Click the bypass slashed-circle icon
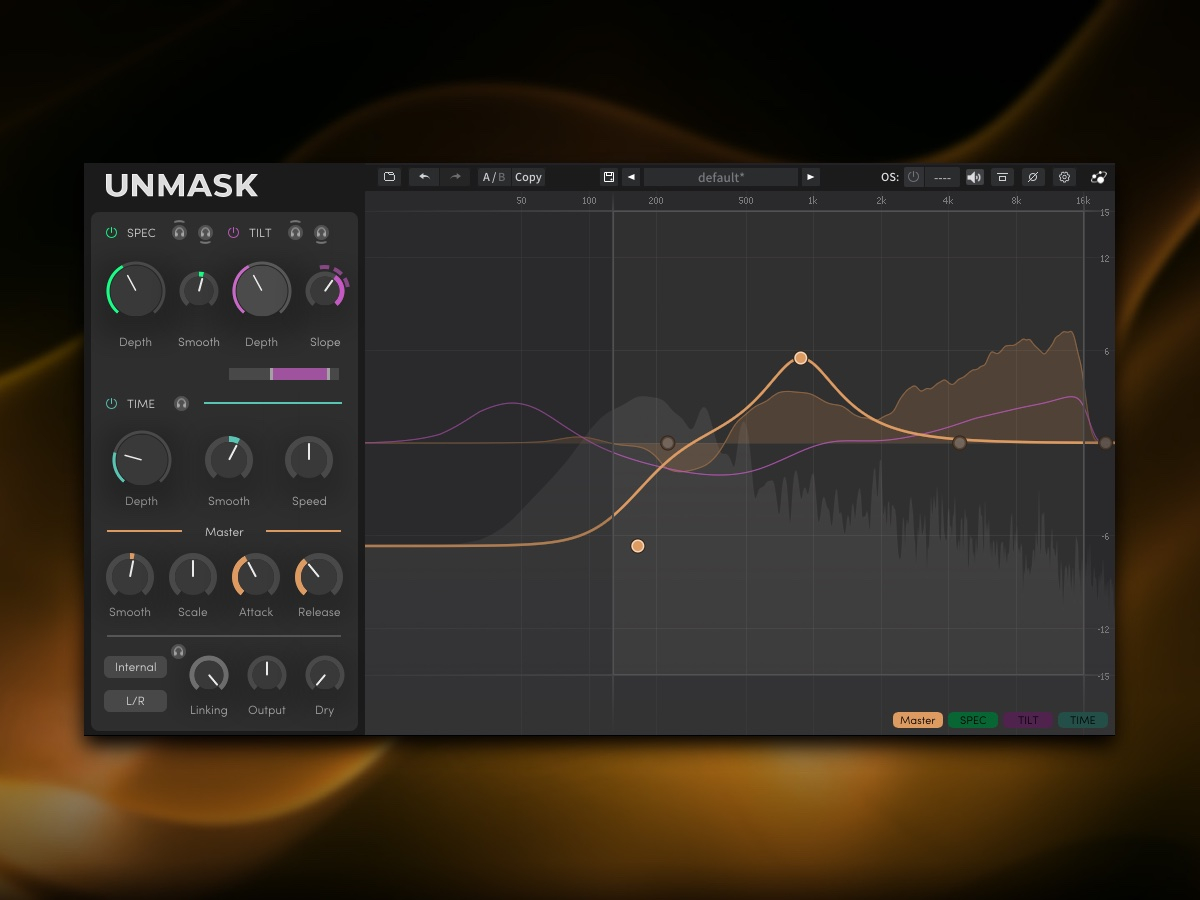This screenshot has width=1200, height=900. [x=1033, y=177]
